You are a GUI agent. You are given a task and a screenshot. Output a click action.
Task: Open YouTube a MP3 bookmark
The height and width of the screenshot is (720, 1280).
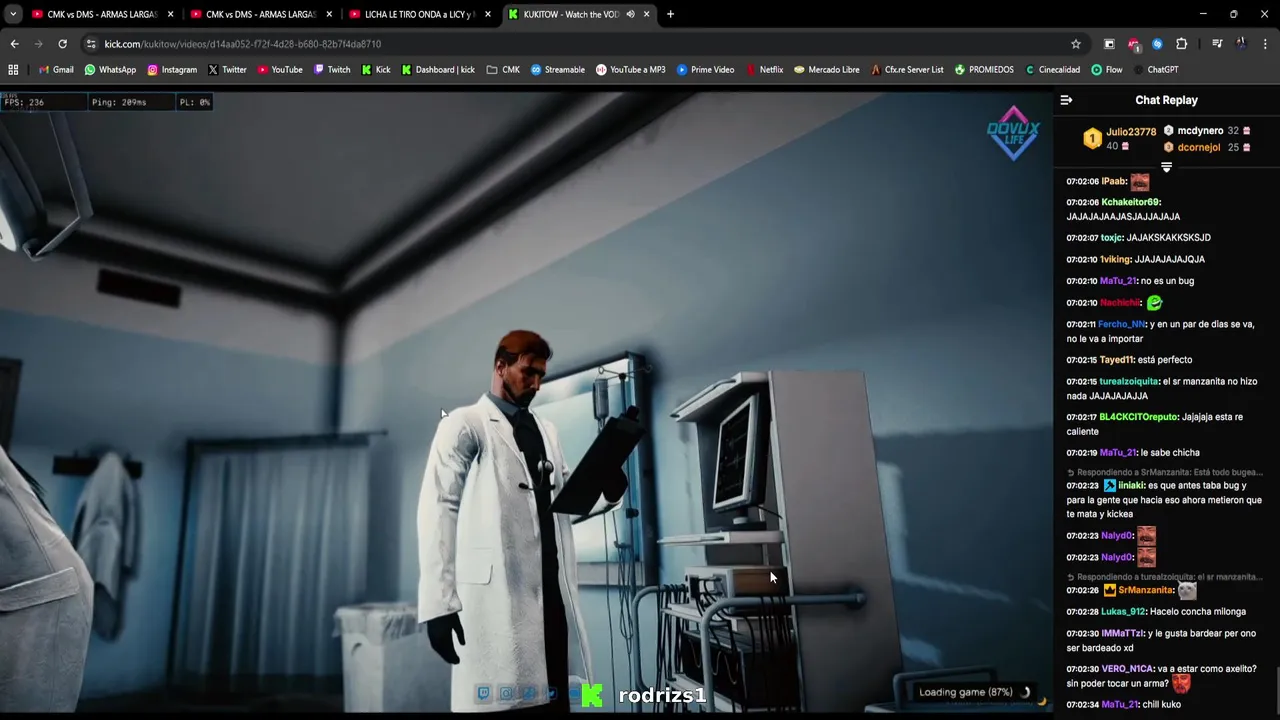[630, 70]
